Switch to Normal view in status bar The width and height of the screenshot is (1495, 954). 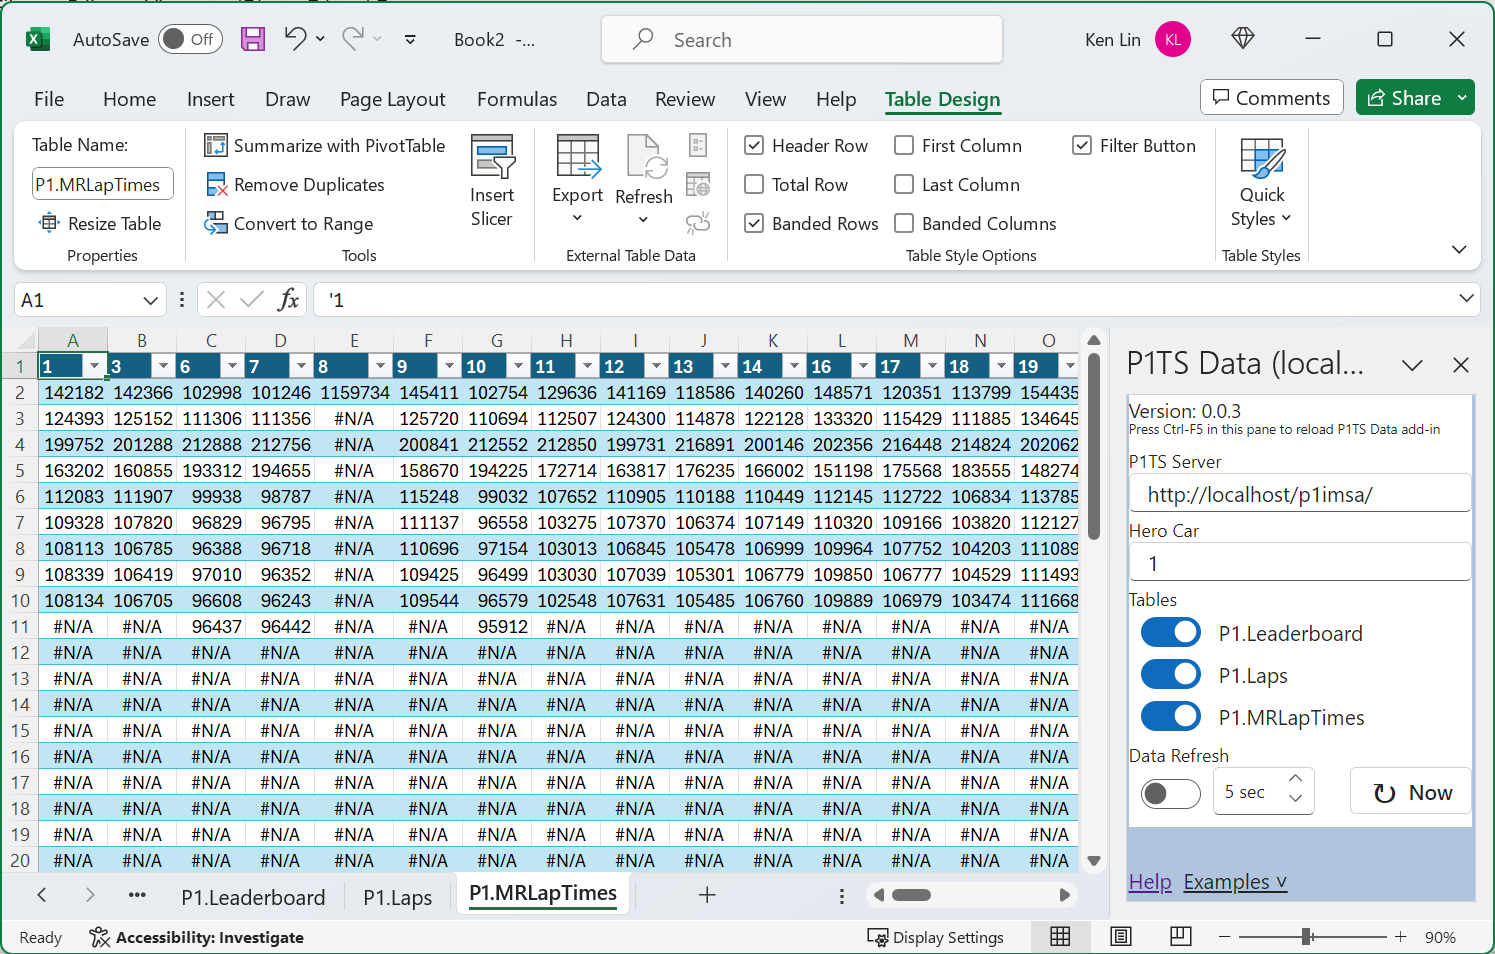click(x=1060, y=936)
